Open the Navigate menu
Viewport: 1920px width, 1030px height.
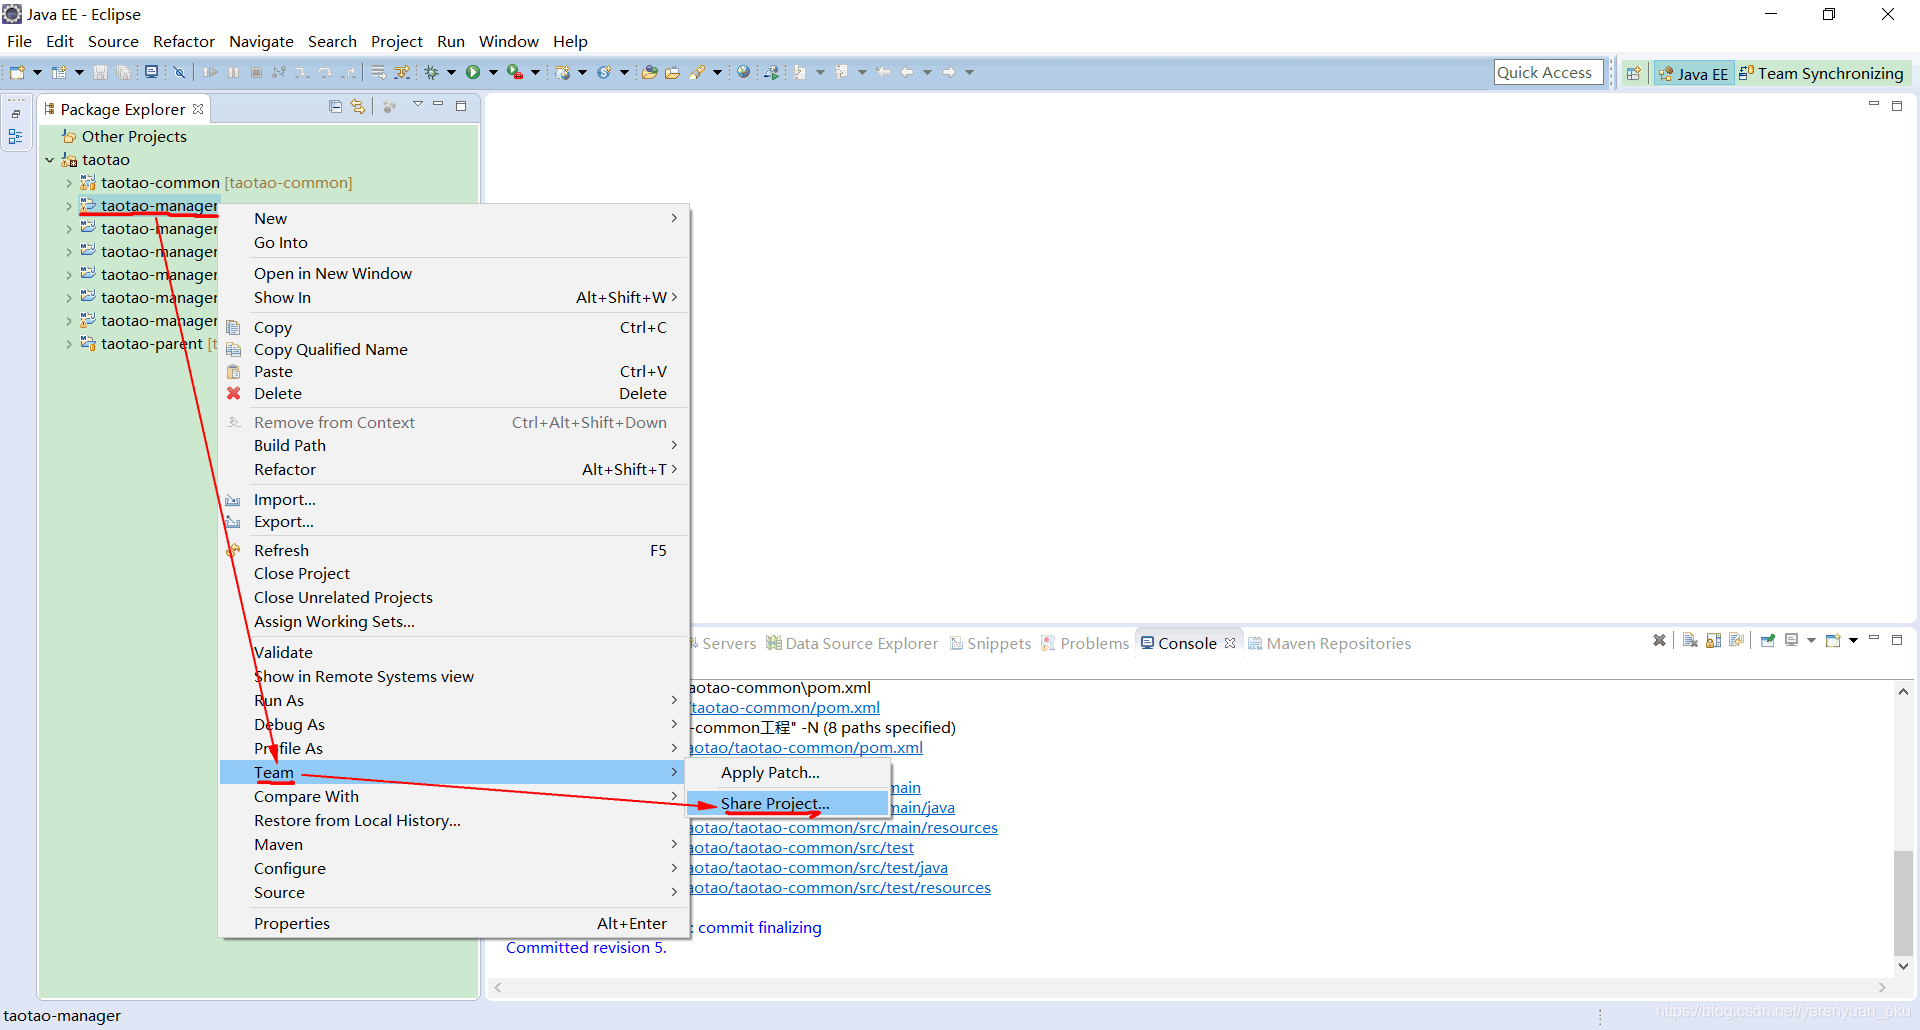coord(261,41)
